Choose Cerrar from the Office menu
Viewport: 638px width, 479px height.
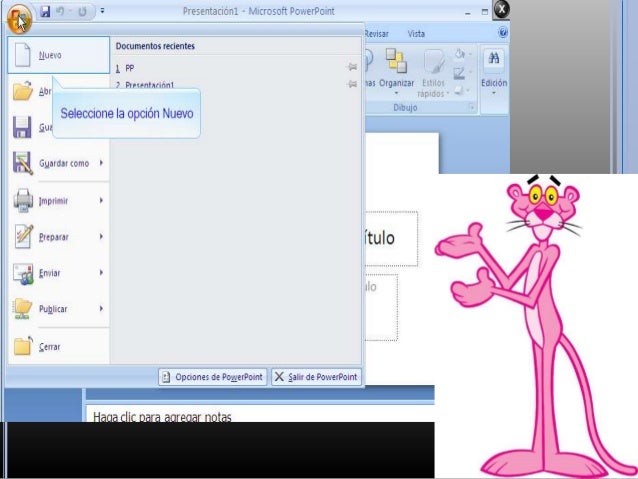59,347
